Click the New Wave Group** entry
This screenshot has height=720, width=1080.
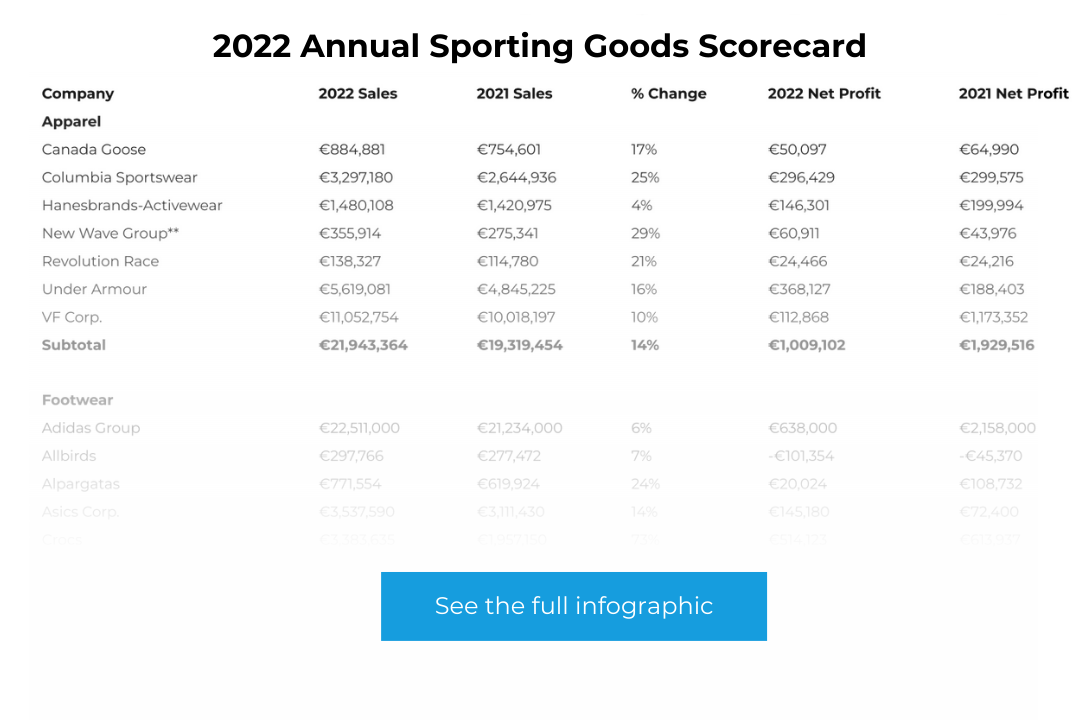click(104, 233)
